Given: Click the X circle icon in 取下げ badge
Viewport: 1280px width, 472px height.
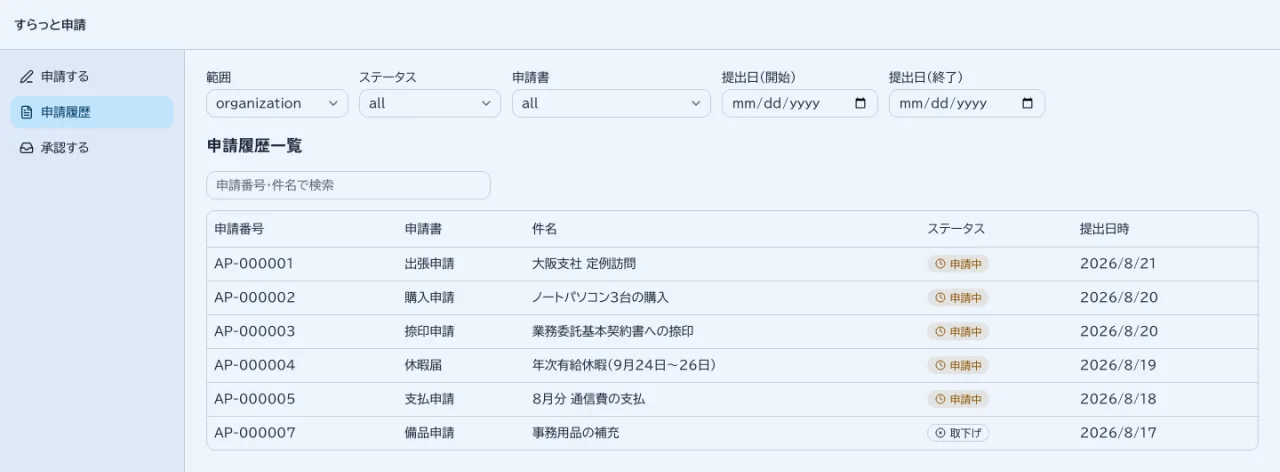Looking at the screenshot, I should point(940,434).
